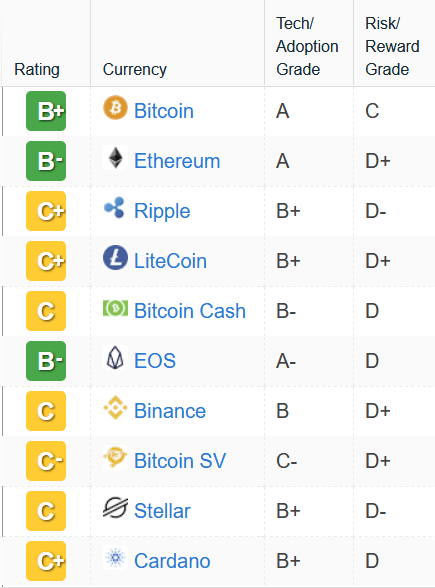The width and height of the screenshot is (435, 588).
Task: Sort by Risk/Reward Grade header
Action: click(x=392, y=46)
